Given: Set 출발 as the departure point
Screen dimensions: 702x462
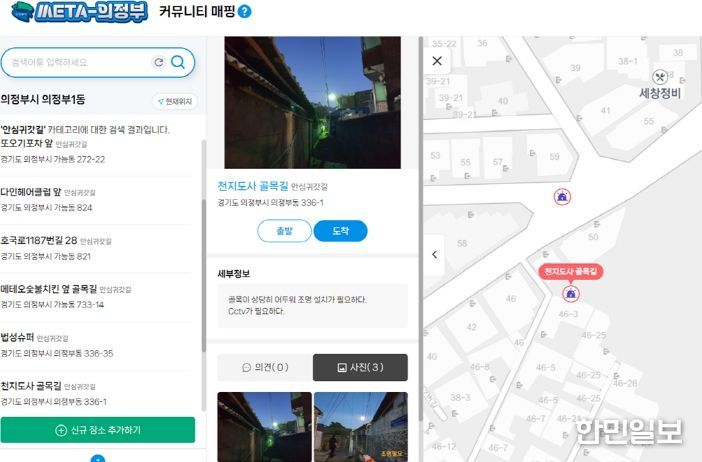Looking at the screenshot, I should pyautogui.click(x=284, y=231).
